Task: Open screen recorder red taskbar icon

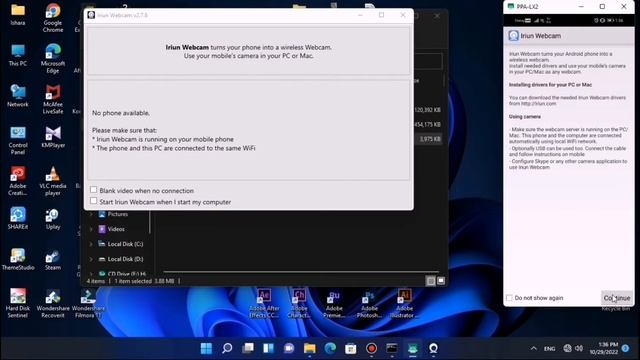Action: (x=371, y=348)
